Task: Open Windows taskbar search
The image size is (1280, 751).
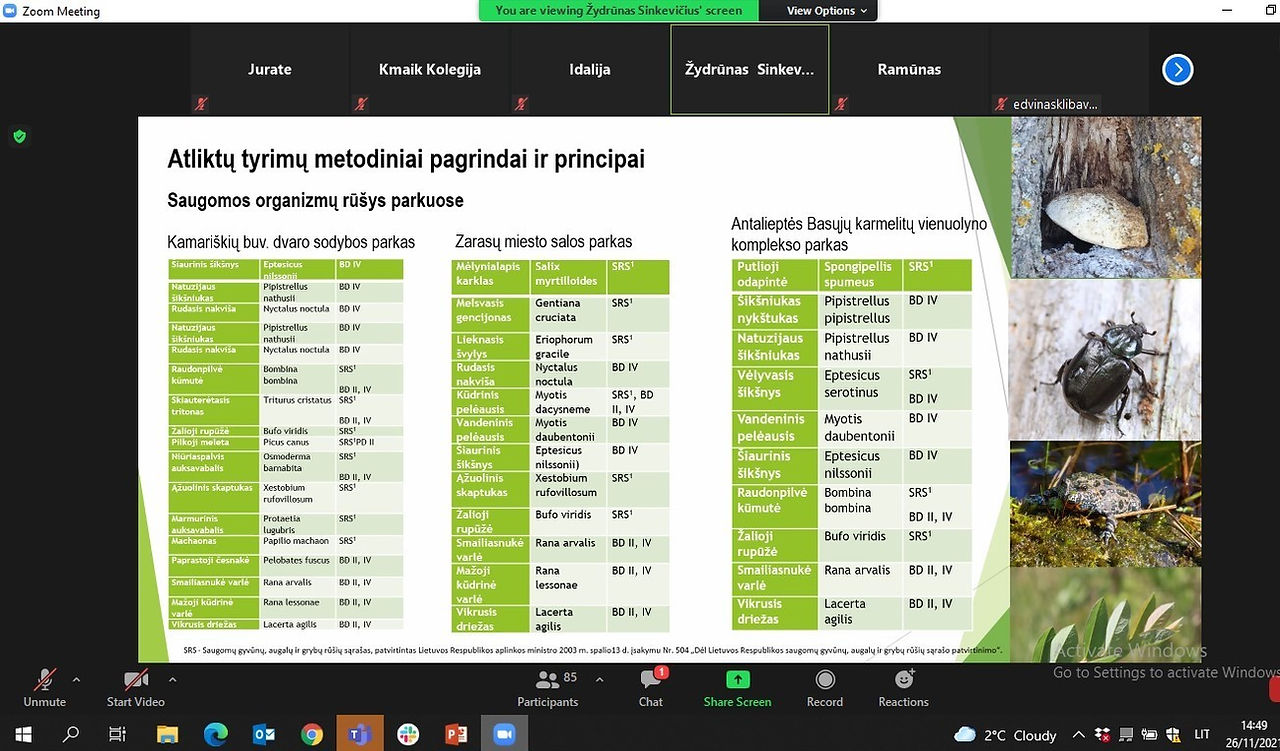Action: click(x=71, y=735)
